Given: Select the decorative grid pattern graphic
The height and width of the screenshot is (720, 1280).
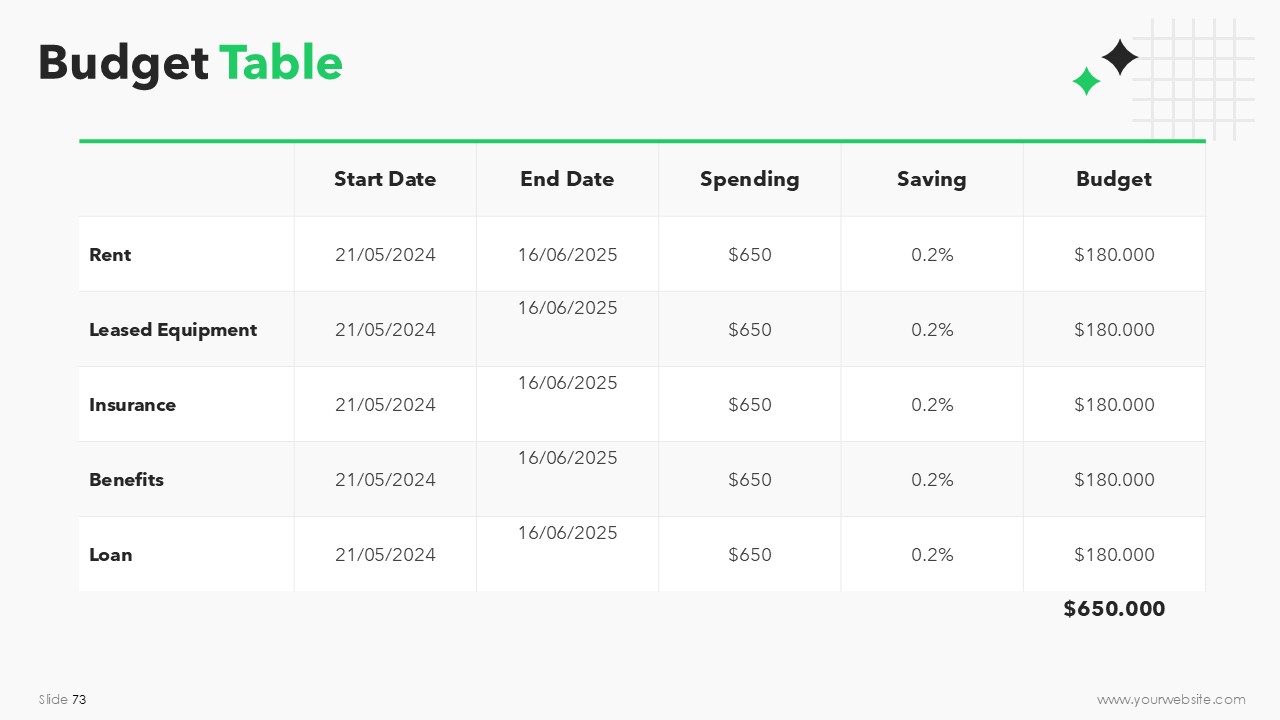Looking at the screenshot, I should click(x=1193, y=80).
